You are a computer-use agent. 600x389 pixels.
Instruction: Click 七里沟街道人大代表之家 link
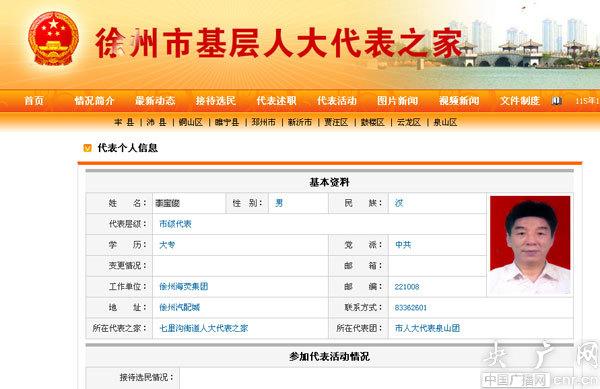coord(204,328)
